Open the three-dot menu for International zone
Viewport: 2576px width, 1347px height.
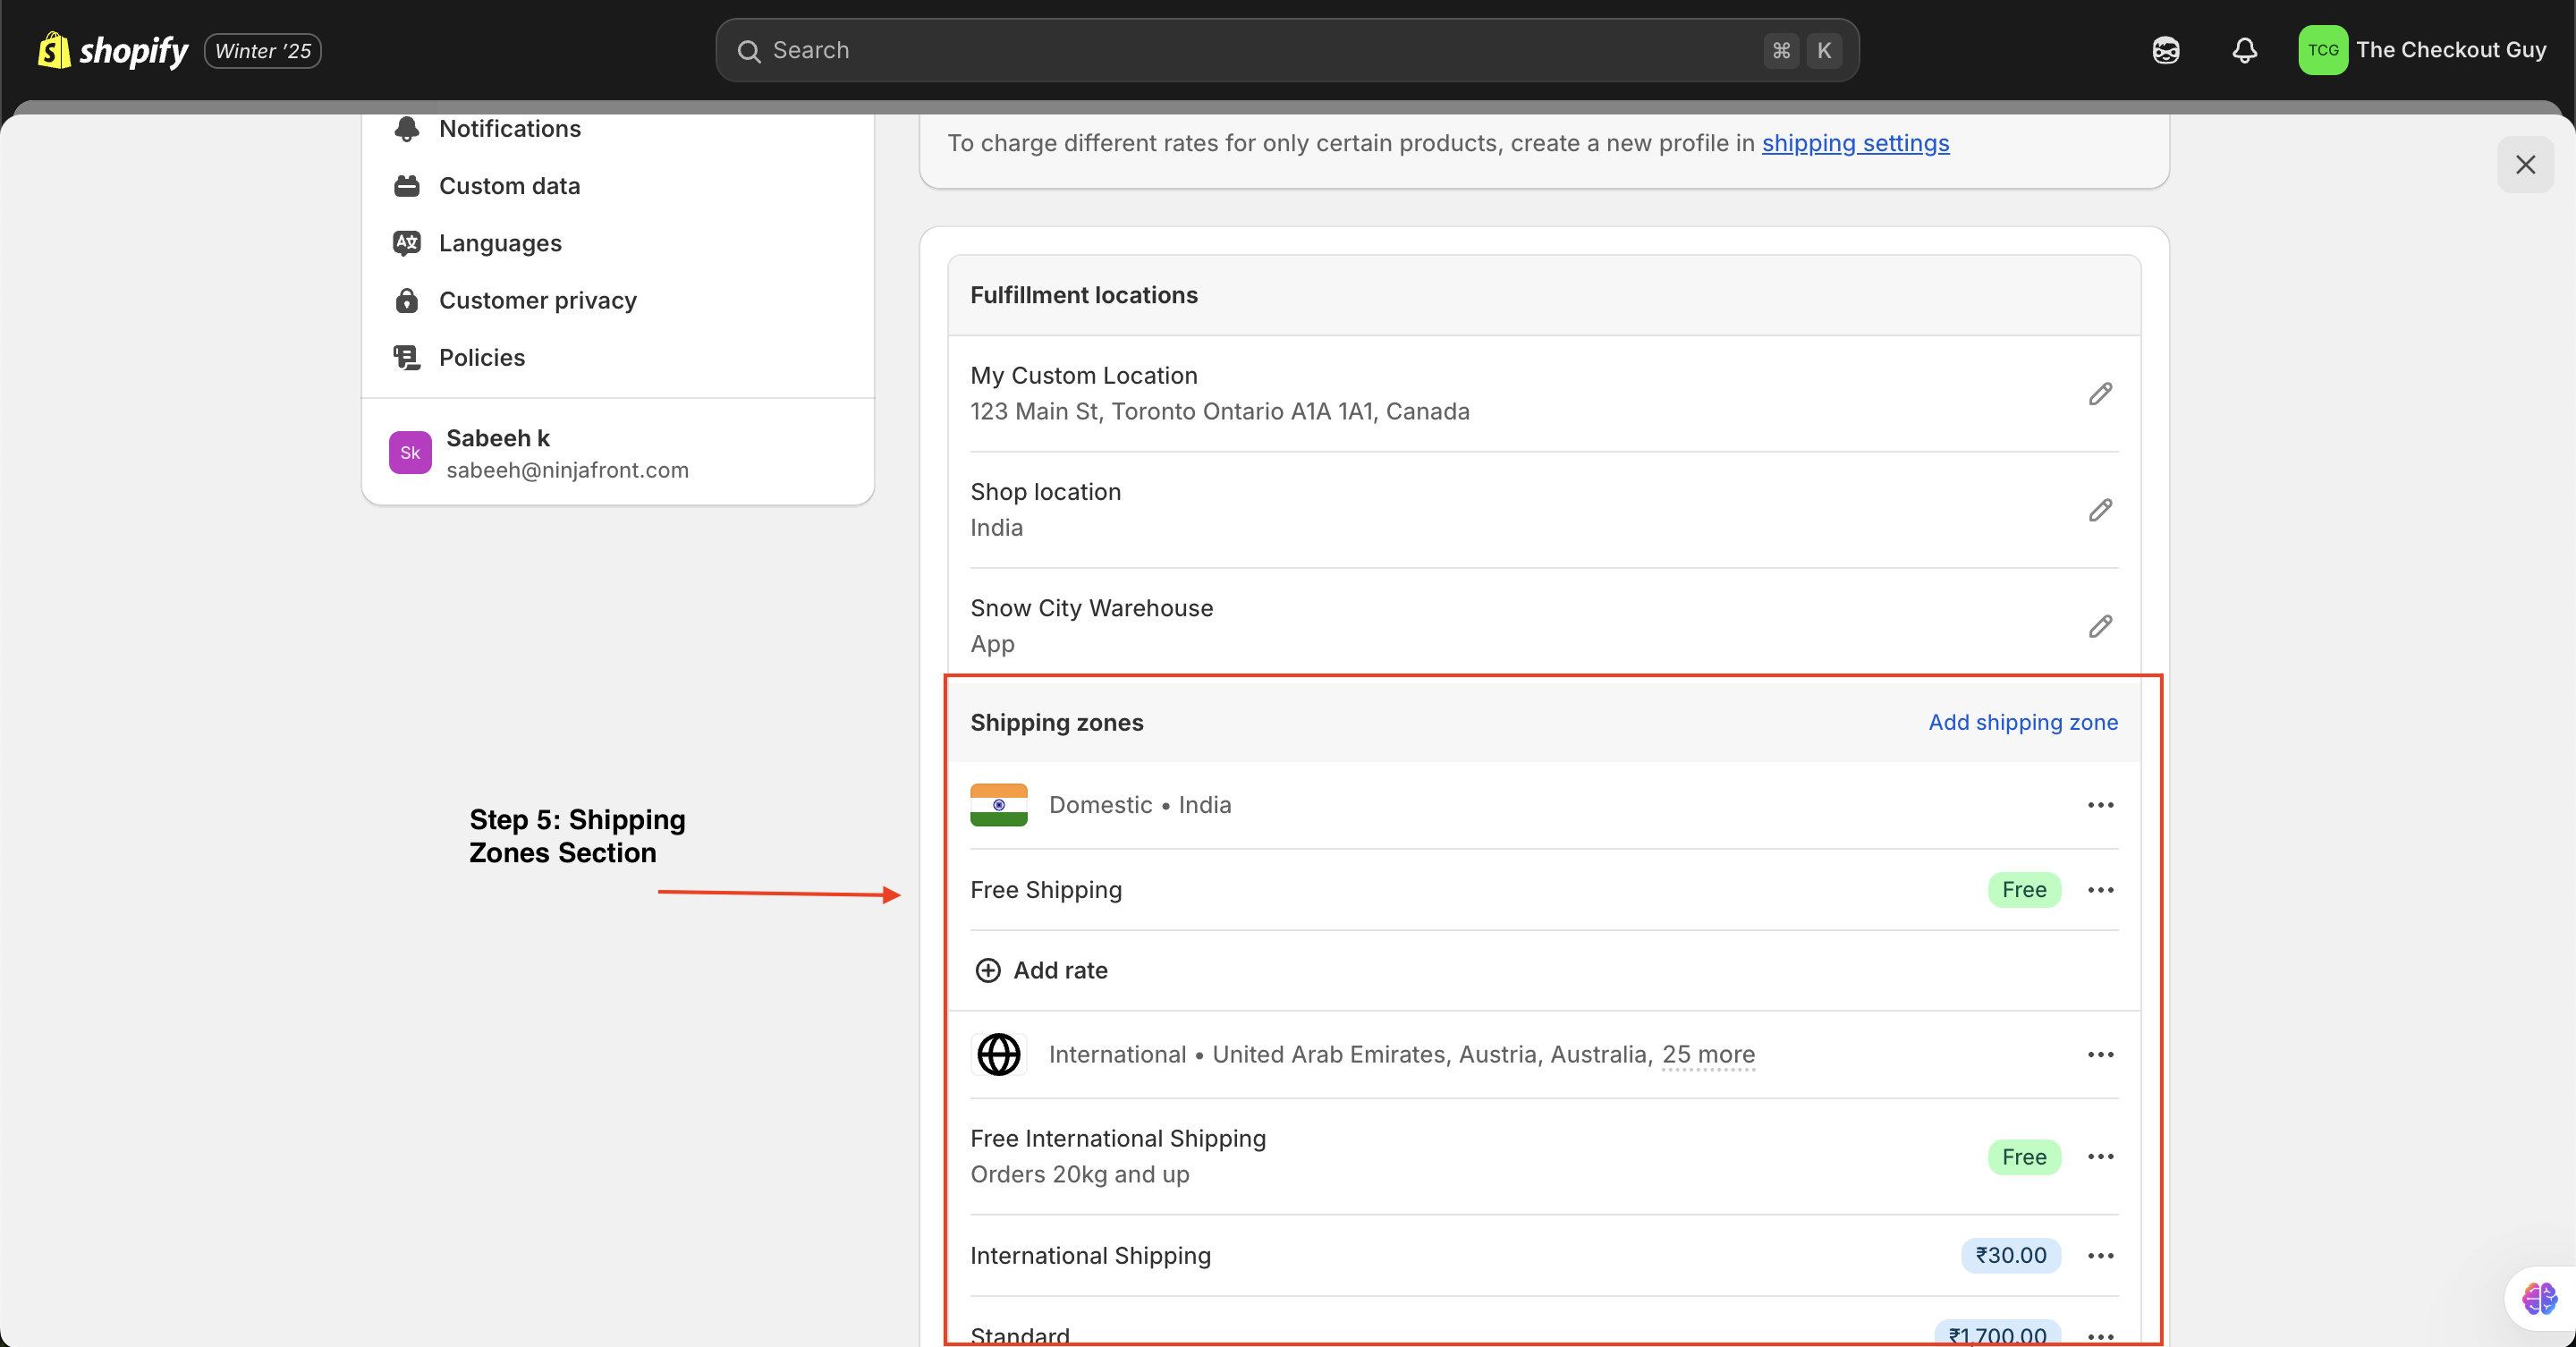pos(2099,1055)
